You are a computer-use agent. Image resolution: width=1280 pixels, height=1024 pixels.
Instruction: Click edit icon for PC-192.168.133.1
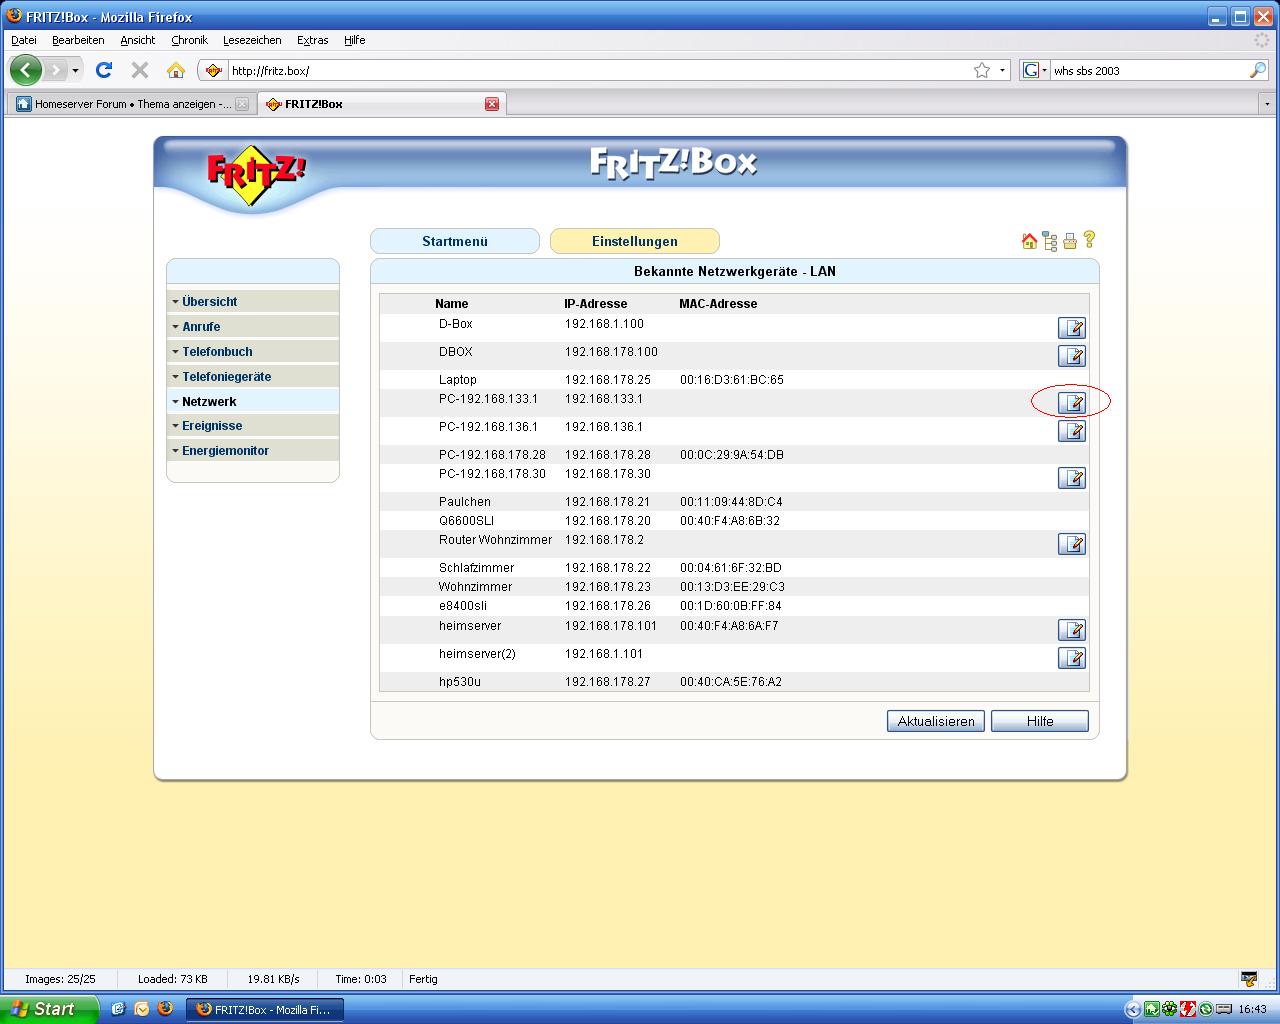[1071, 403]
